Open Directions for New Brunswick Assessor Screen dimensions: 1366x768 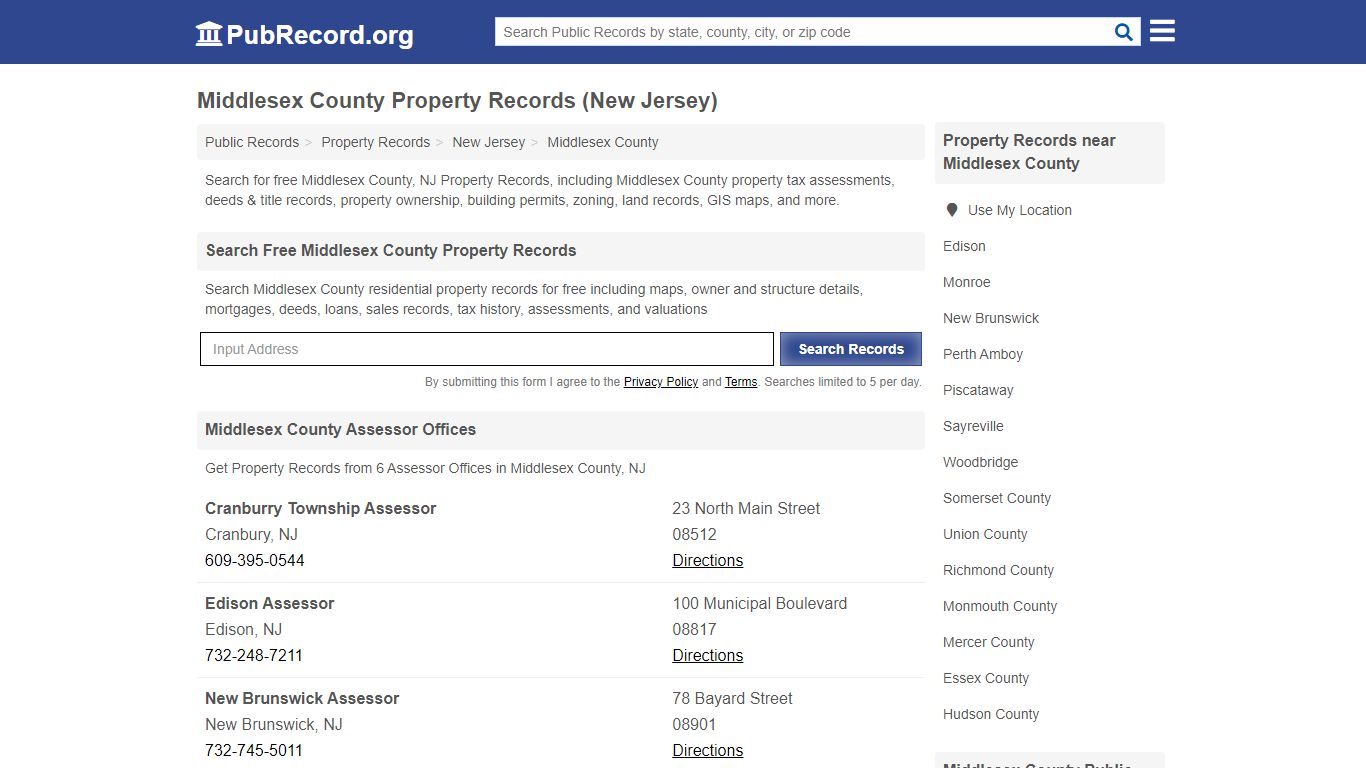708,750
